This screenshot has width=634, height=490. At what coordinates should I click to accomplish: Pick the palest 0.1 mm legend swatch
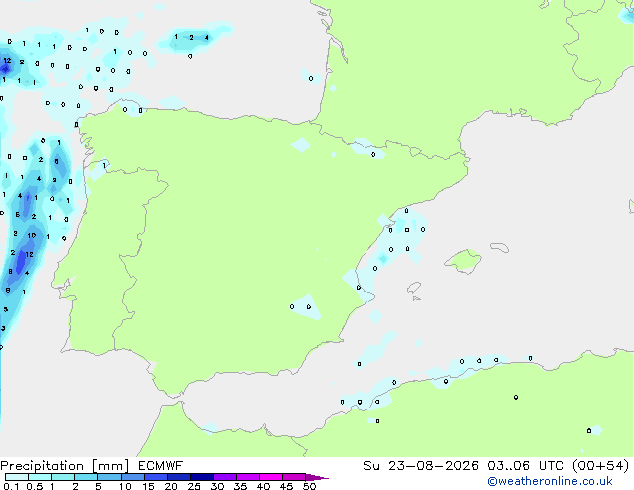[x=17, y=477]
